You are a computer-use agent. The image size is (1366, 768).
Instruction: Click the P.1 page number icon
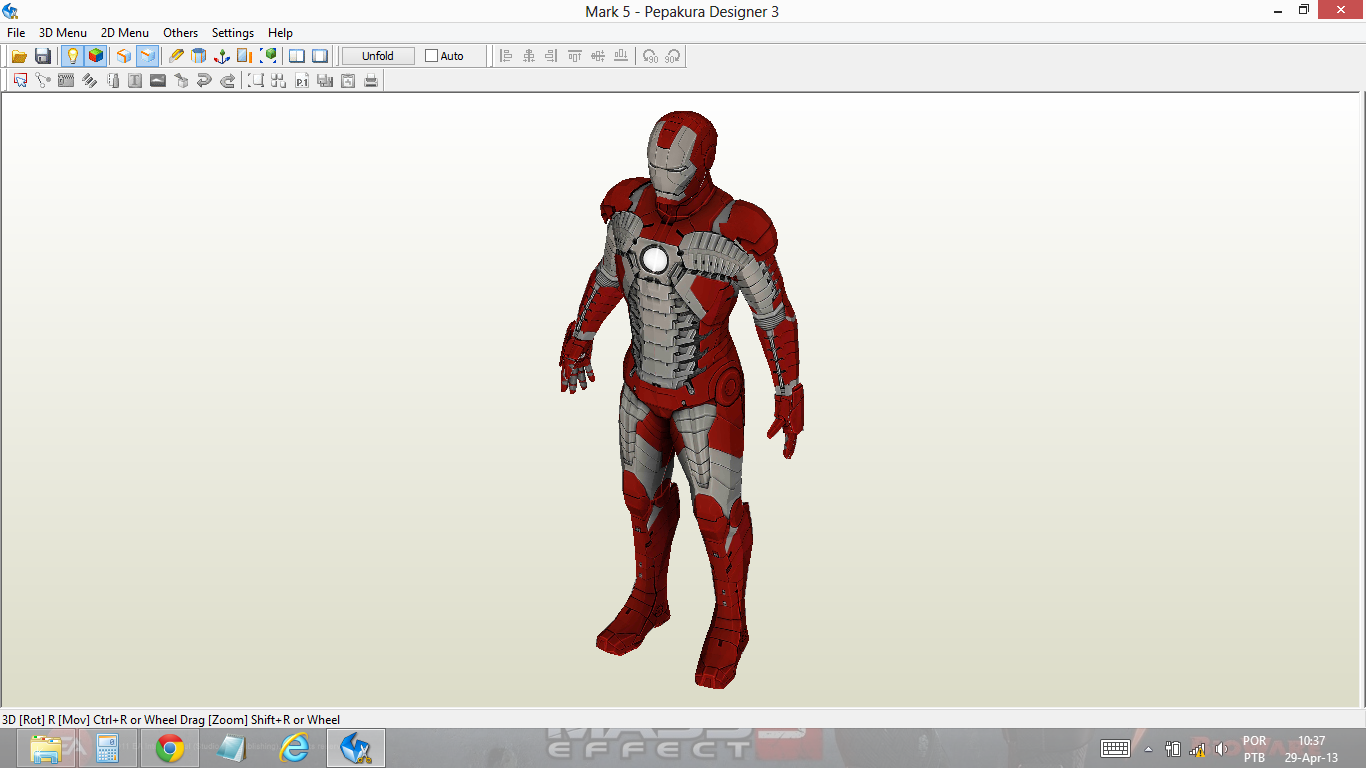tap(302, 81)
